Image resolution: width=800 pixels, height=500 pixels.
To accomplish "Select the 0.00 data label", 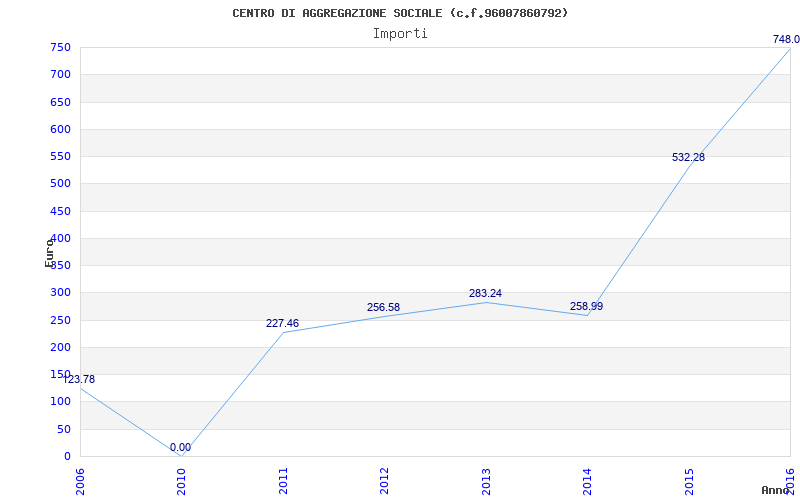I will click(x=180, y=447).
